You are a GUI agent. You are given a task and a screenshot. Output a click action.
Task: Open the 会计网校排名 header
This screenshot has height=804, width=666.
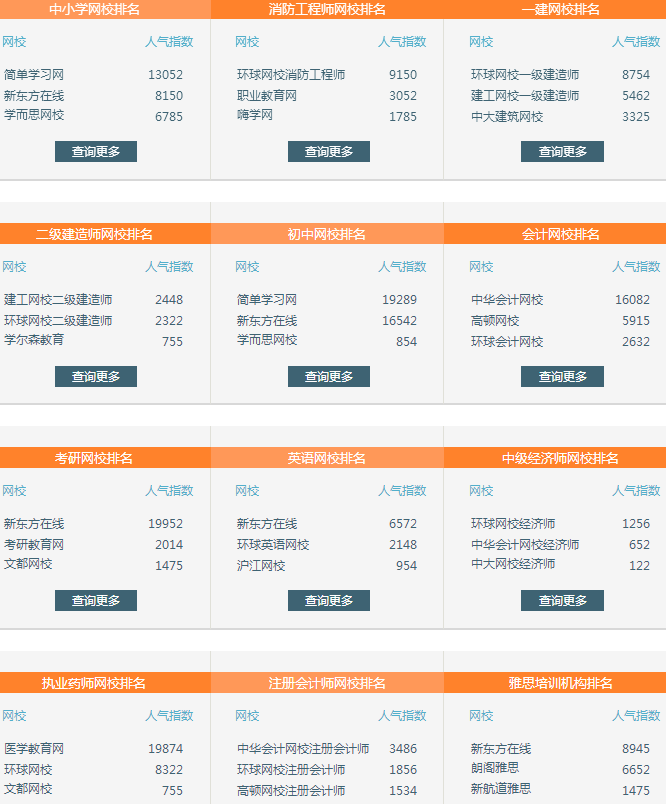560,234
